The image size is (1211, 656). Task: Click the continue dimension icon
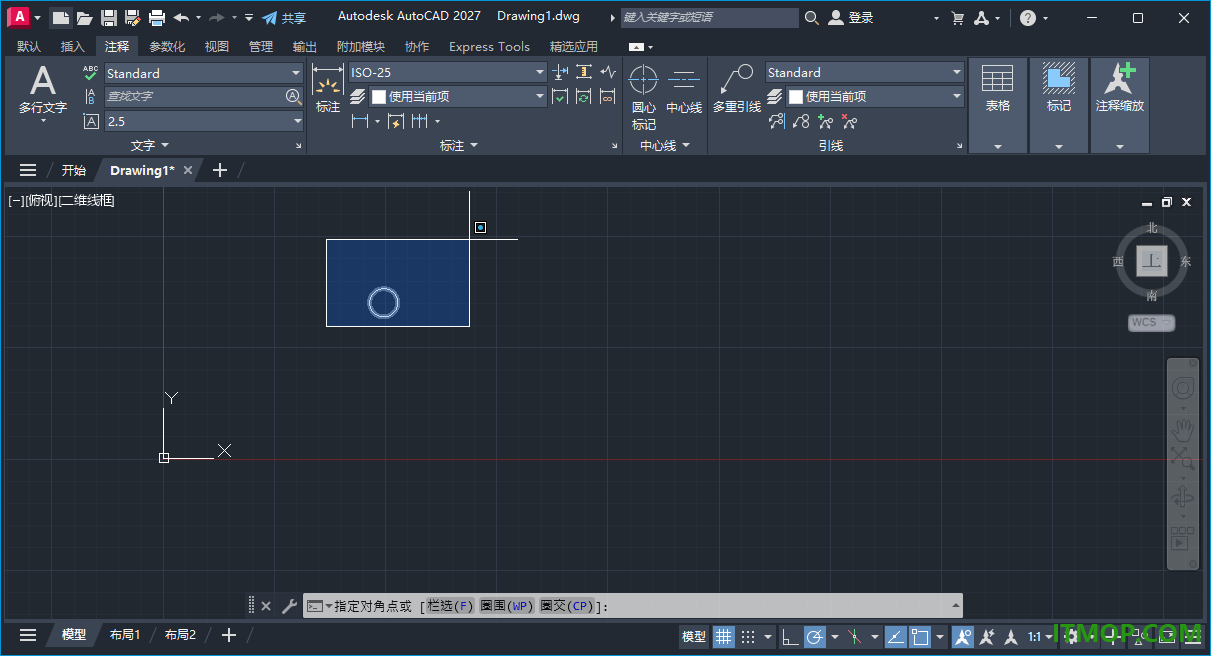pos(419,121)
